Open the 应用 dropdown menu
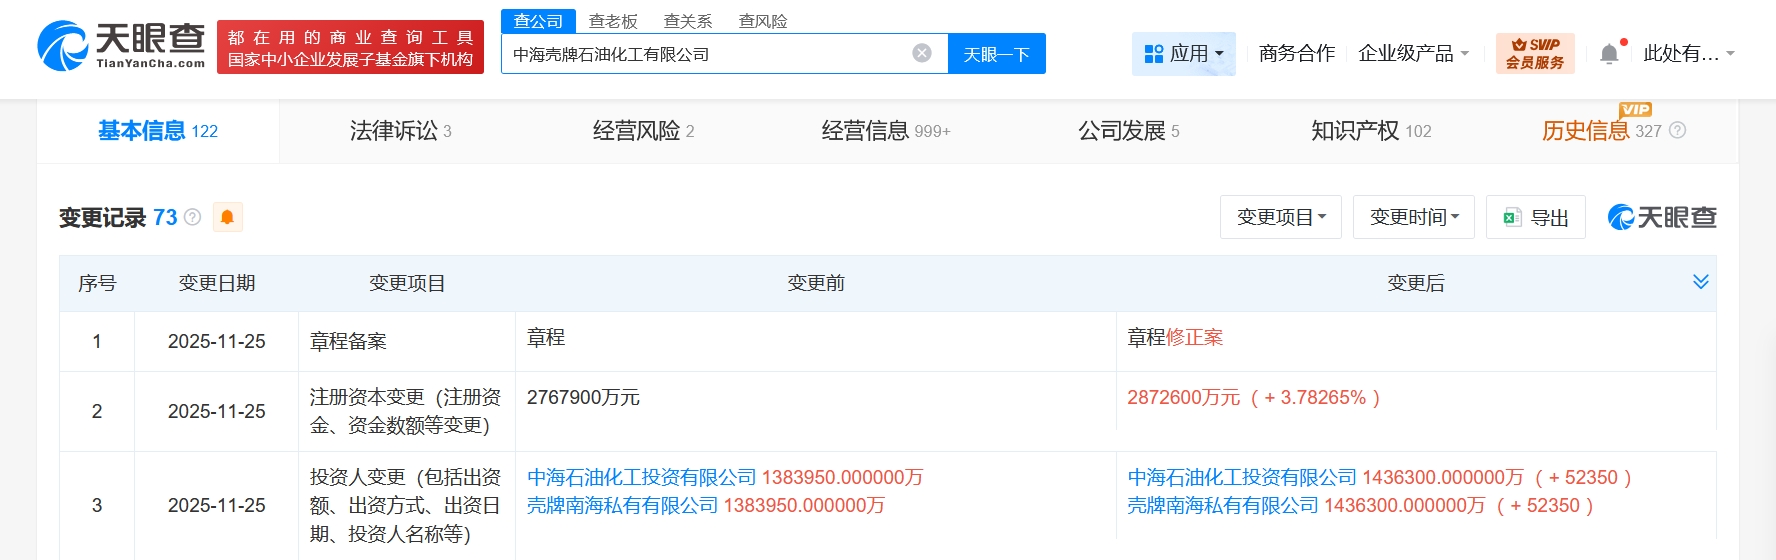This screenshot has width=1776, height=560. pos(1184,53)
